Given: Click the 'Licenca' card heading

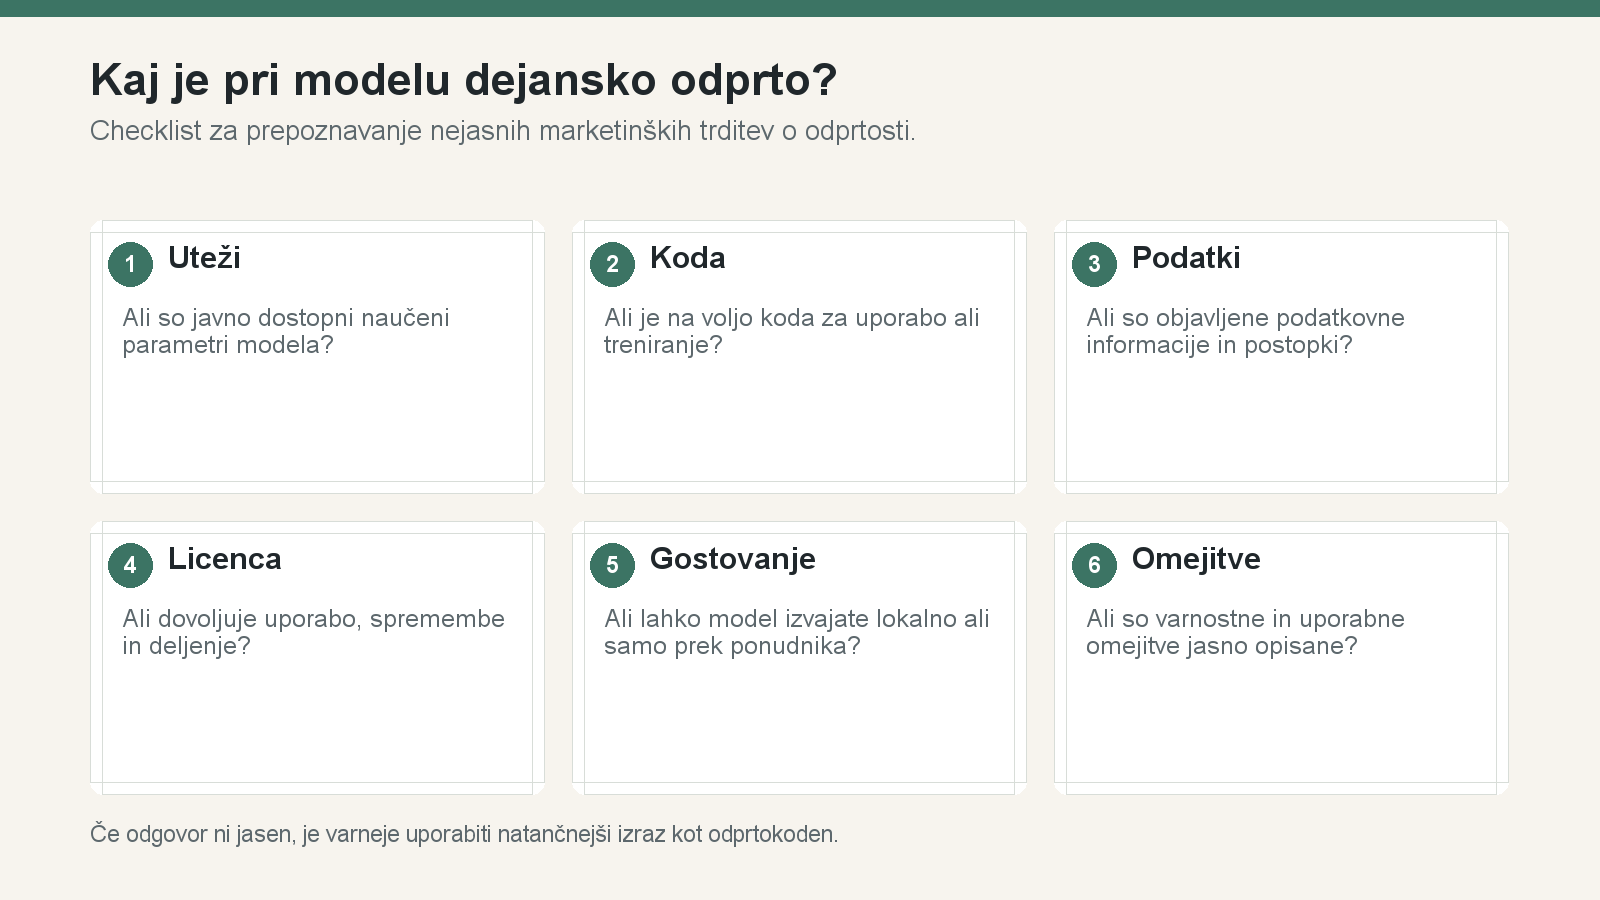Looking at the screenshot, I should [225, 559].
